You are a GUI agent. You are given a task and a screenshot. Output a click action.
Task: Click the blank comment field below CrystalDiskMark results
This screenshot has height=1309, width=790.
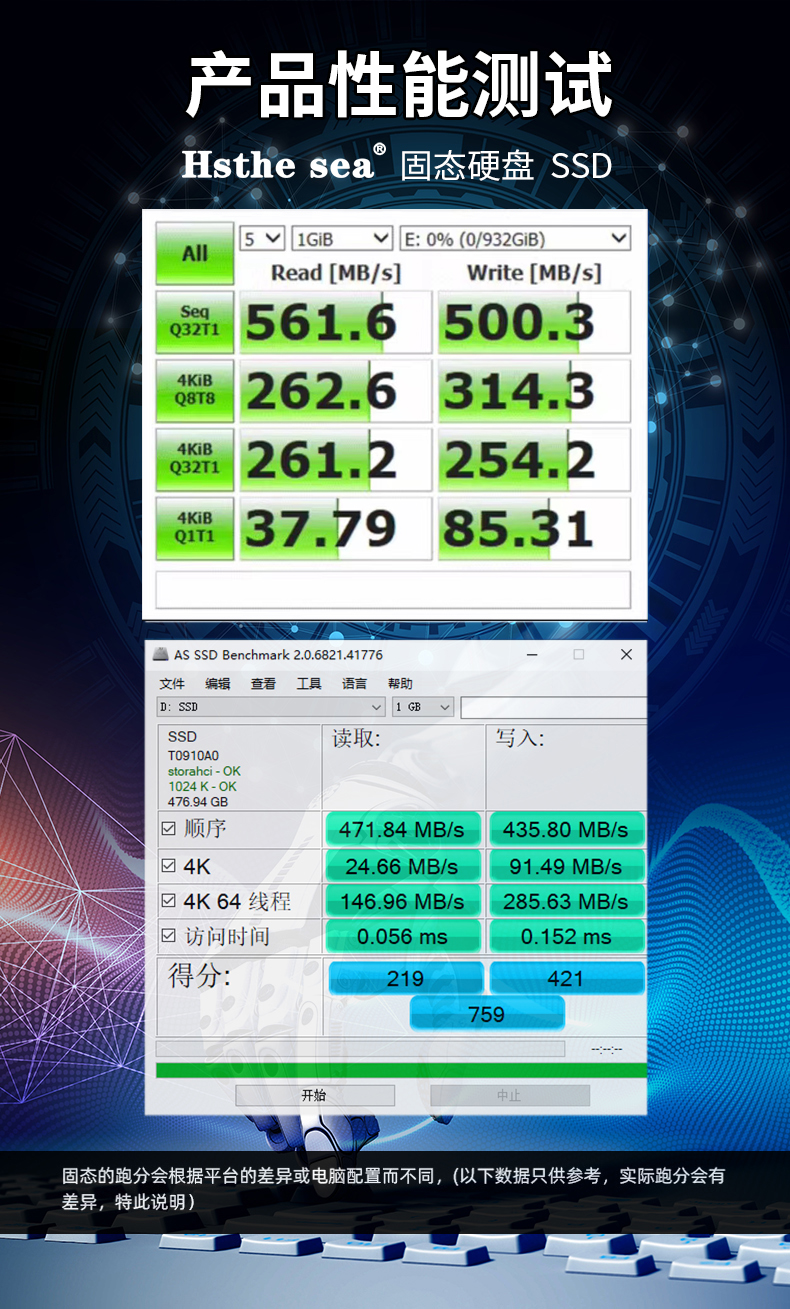tap(393, 589)
